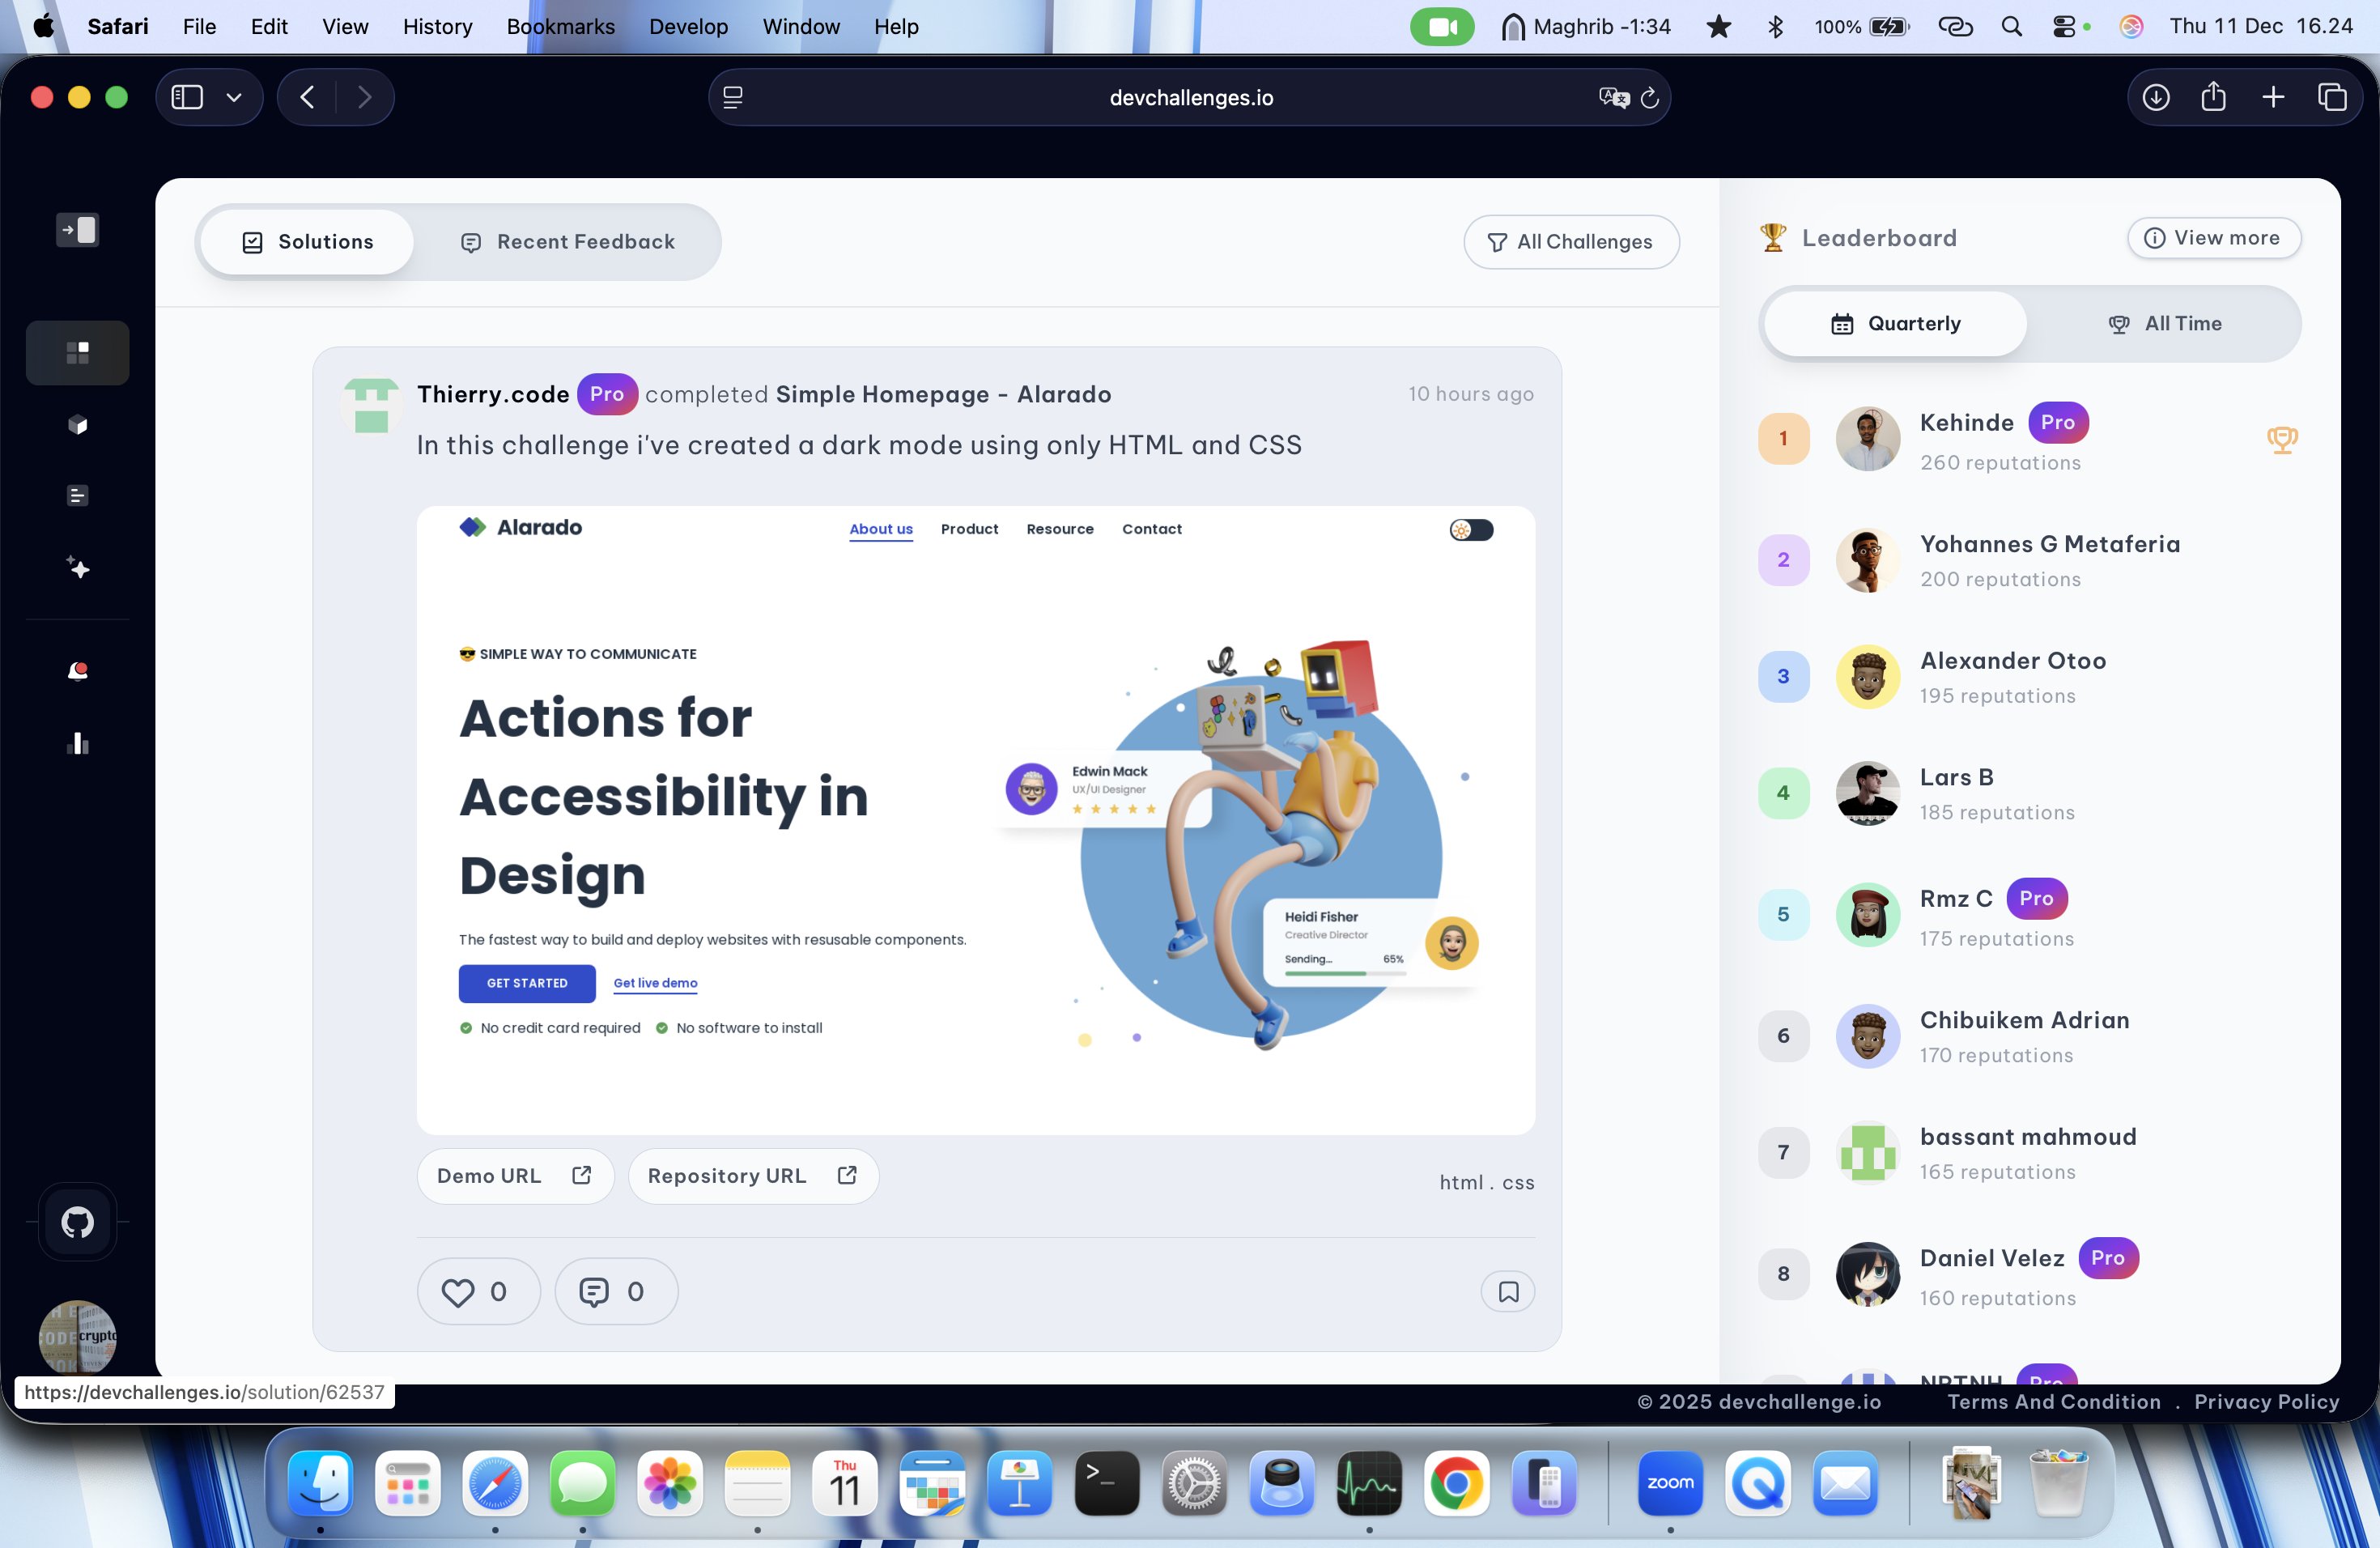Open the All Challenges filter dropdown
Image resolution: width=2380 pixels, height=1548 pixels.
coord(1570,242)
